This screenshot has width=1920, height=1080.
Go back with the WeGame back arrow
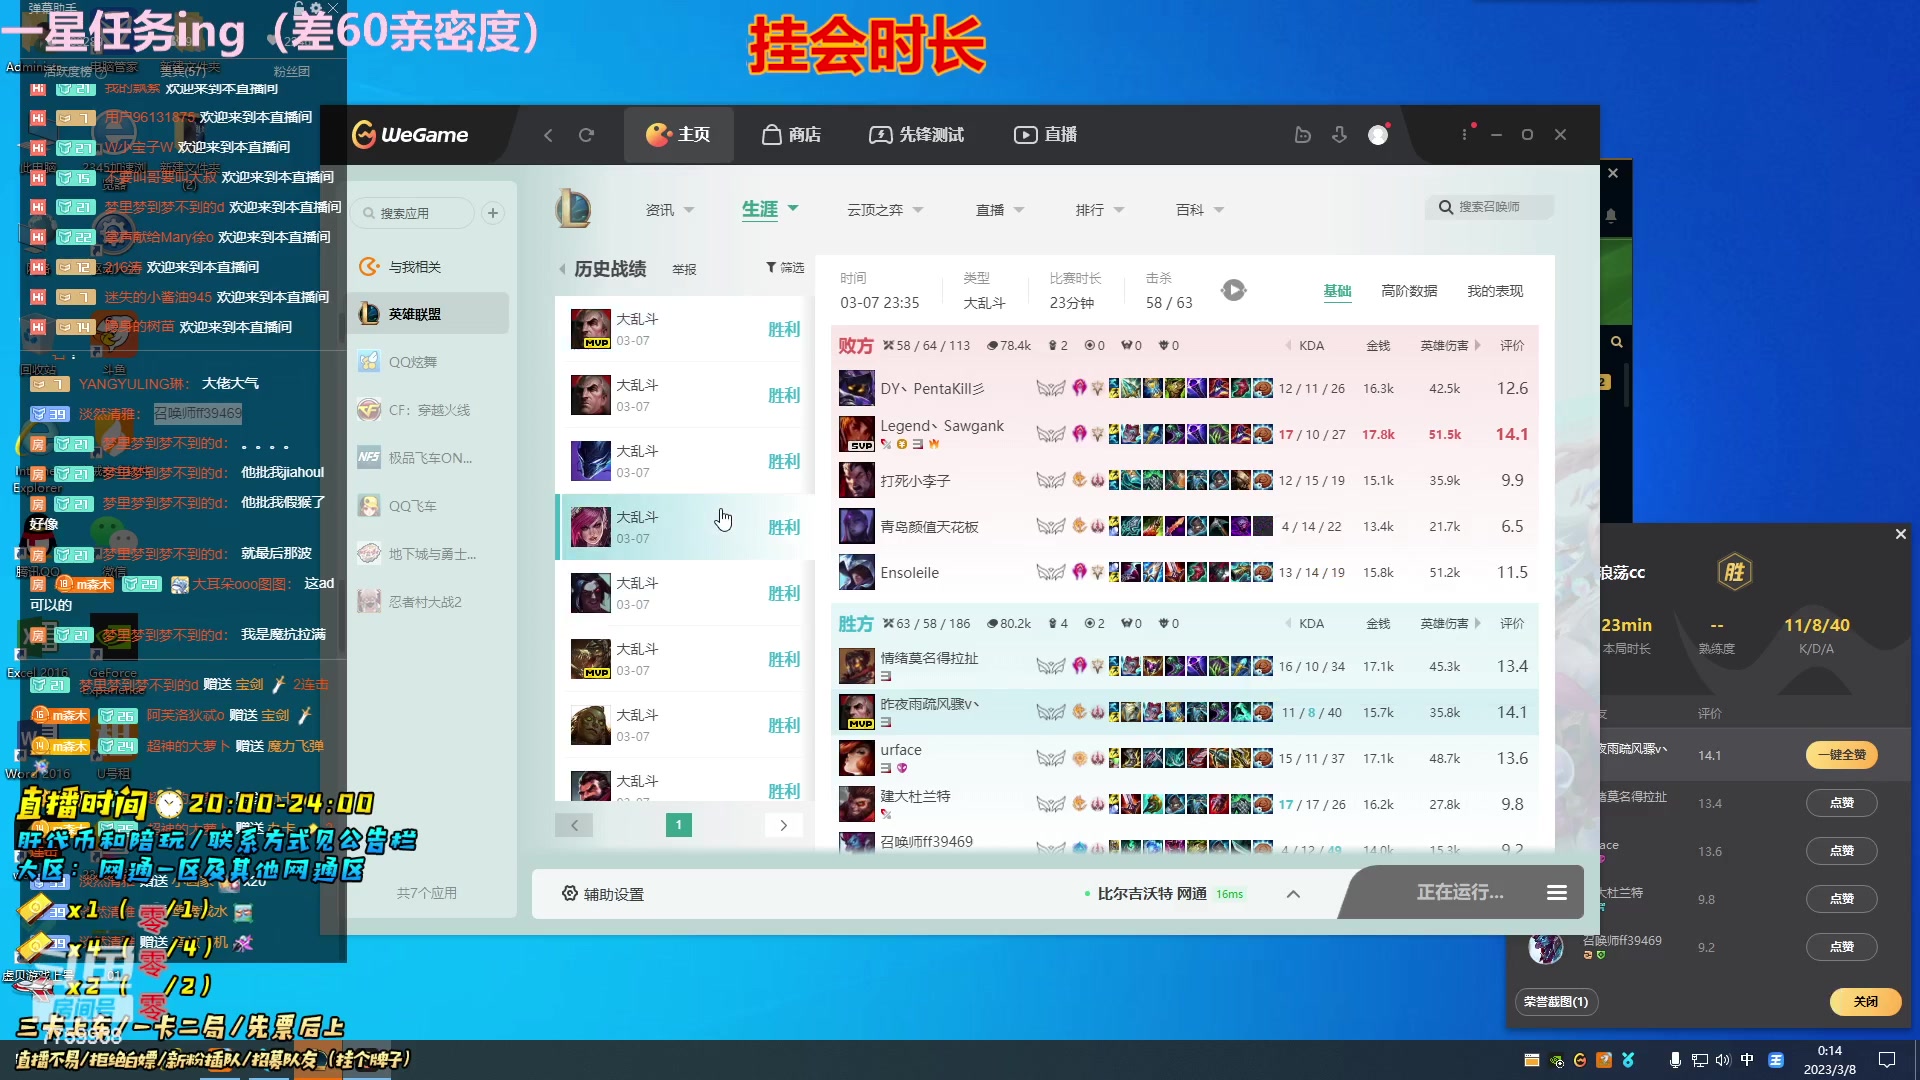(x=548, y=135)
